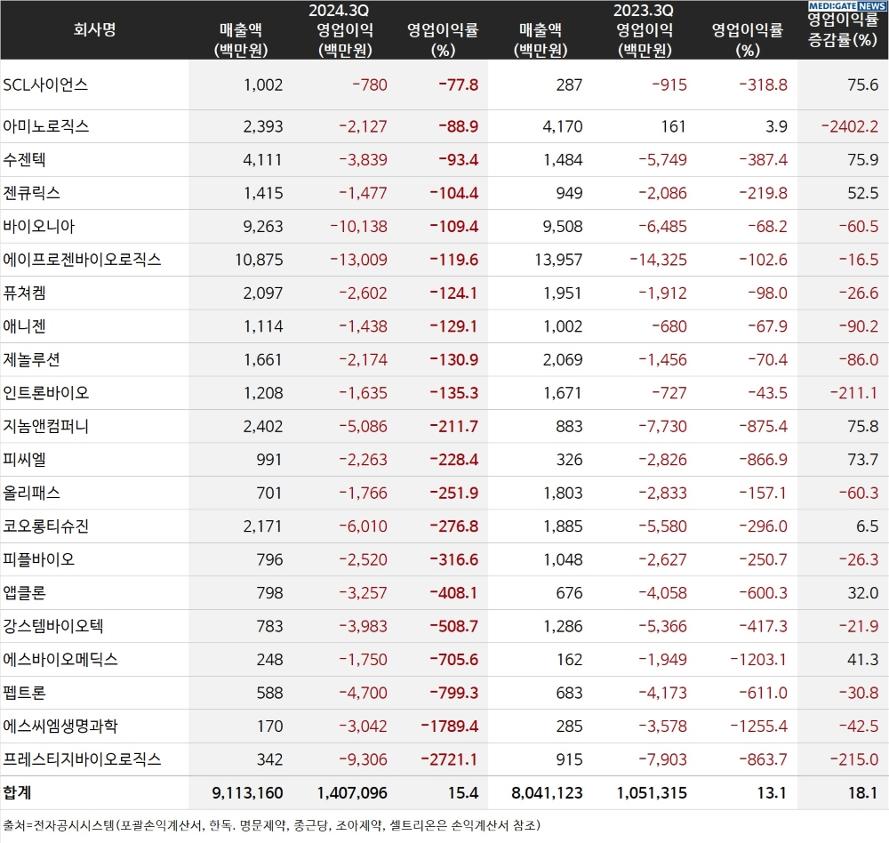Click the '아미노로직스' row name
The height and width of the screenshot is (843, 889).
46,126
